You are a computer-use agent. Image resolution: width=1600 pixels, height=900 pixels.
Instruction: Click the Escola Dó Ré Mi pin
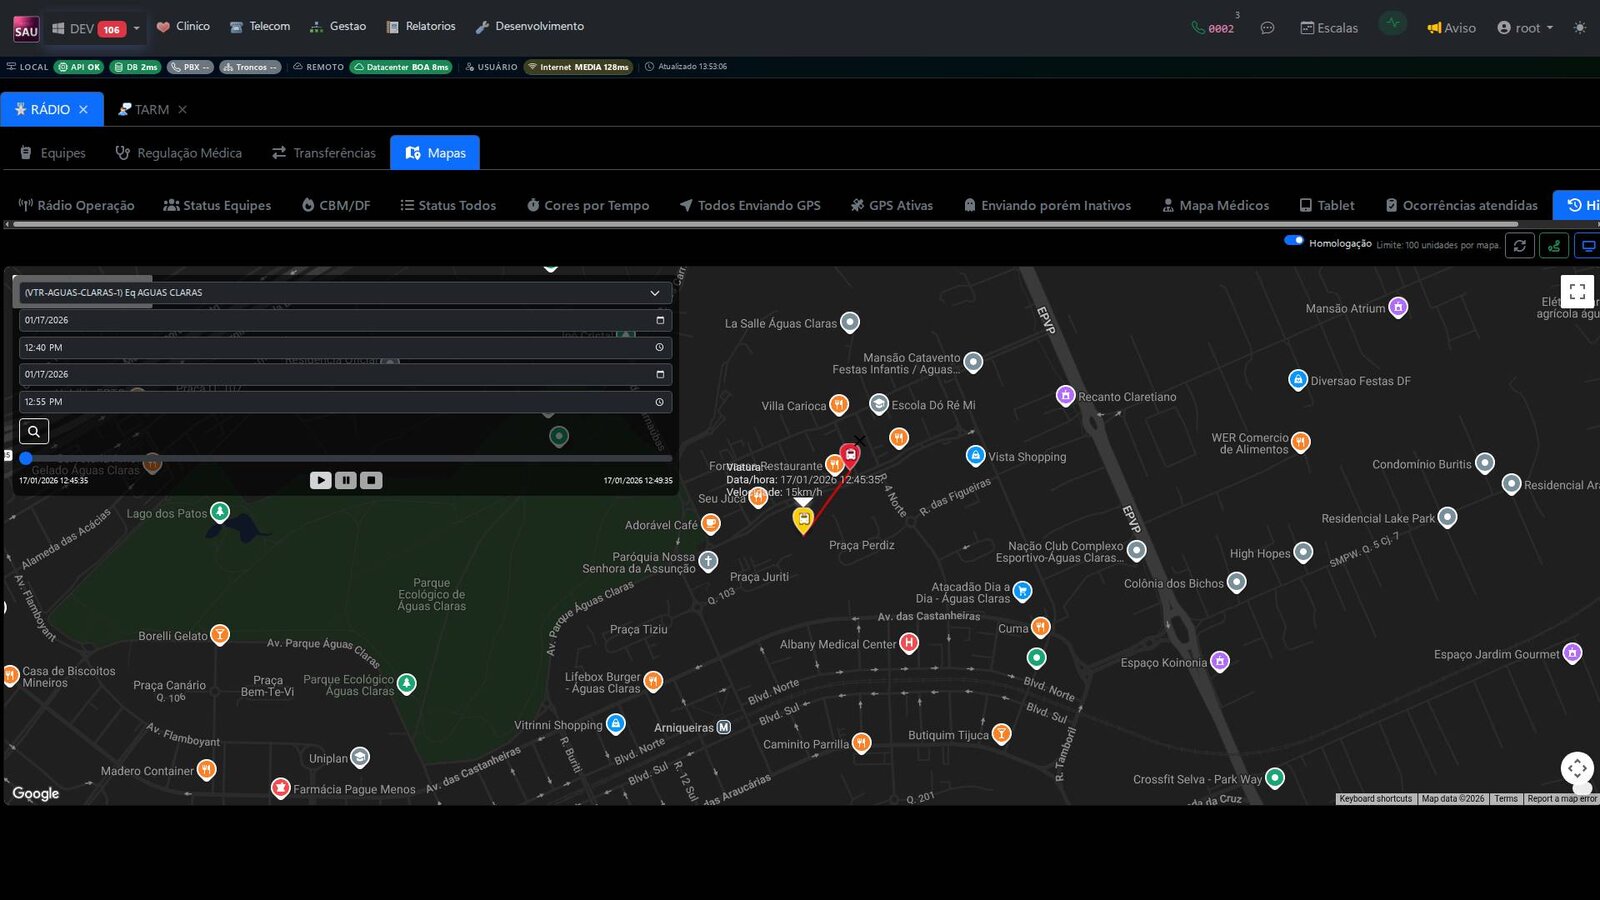(879, 403)
